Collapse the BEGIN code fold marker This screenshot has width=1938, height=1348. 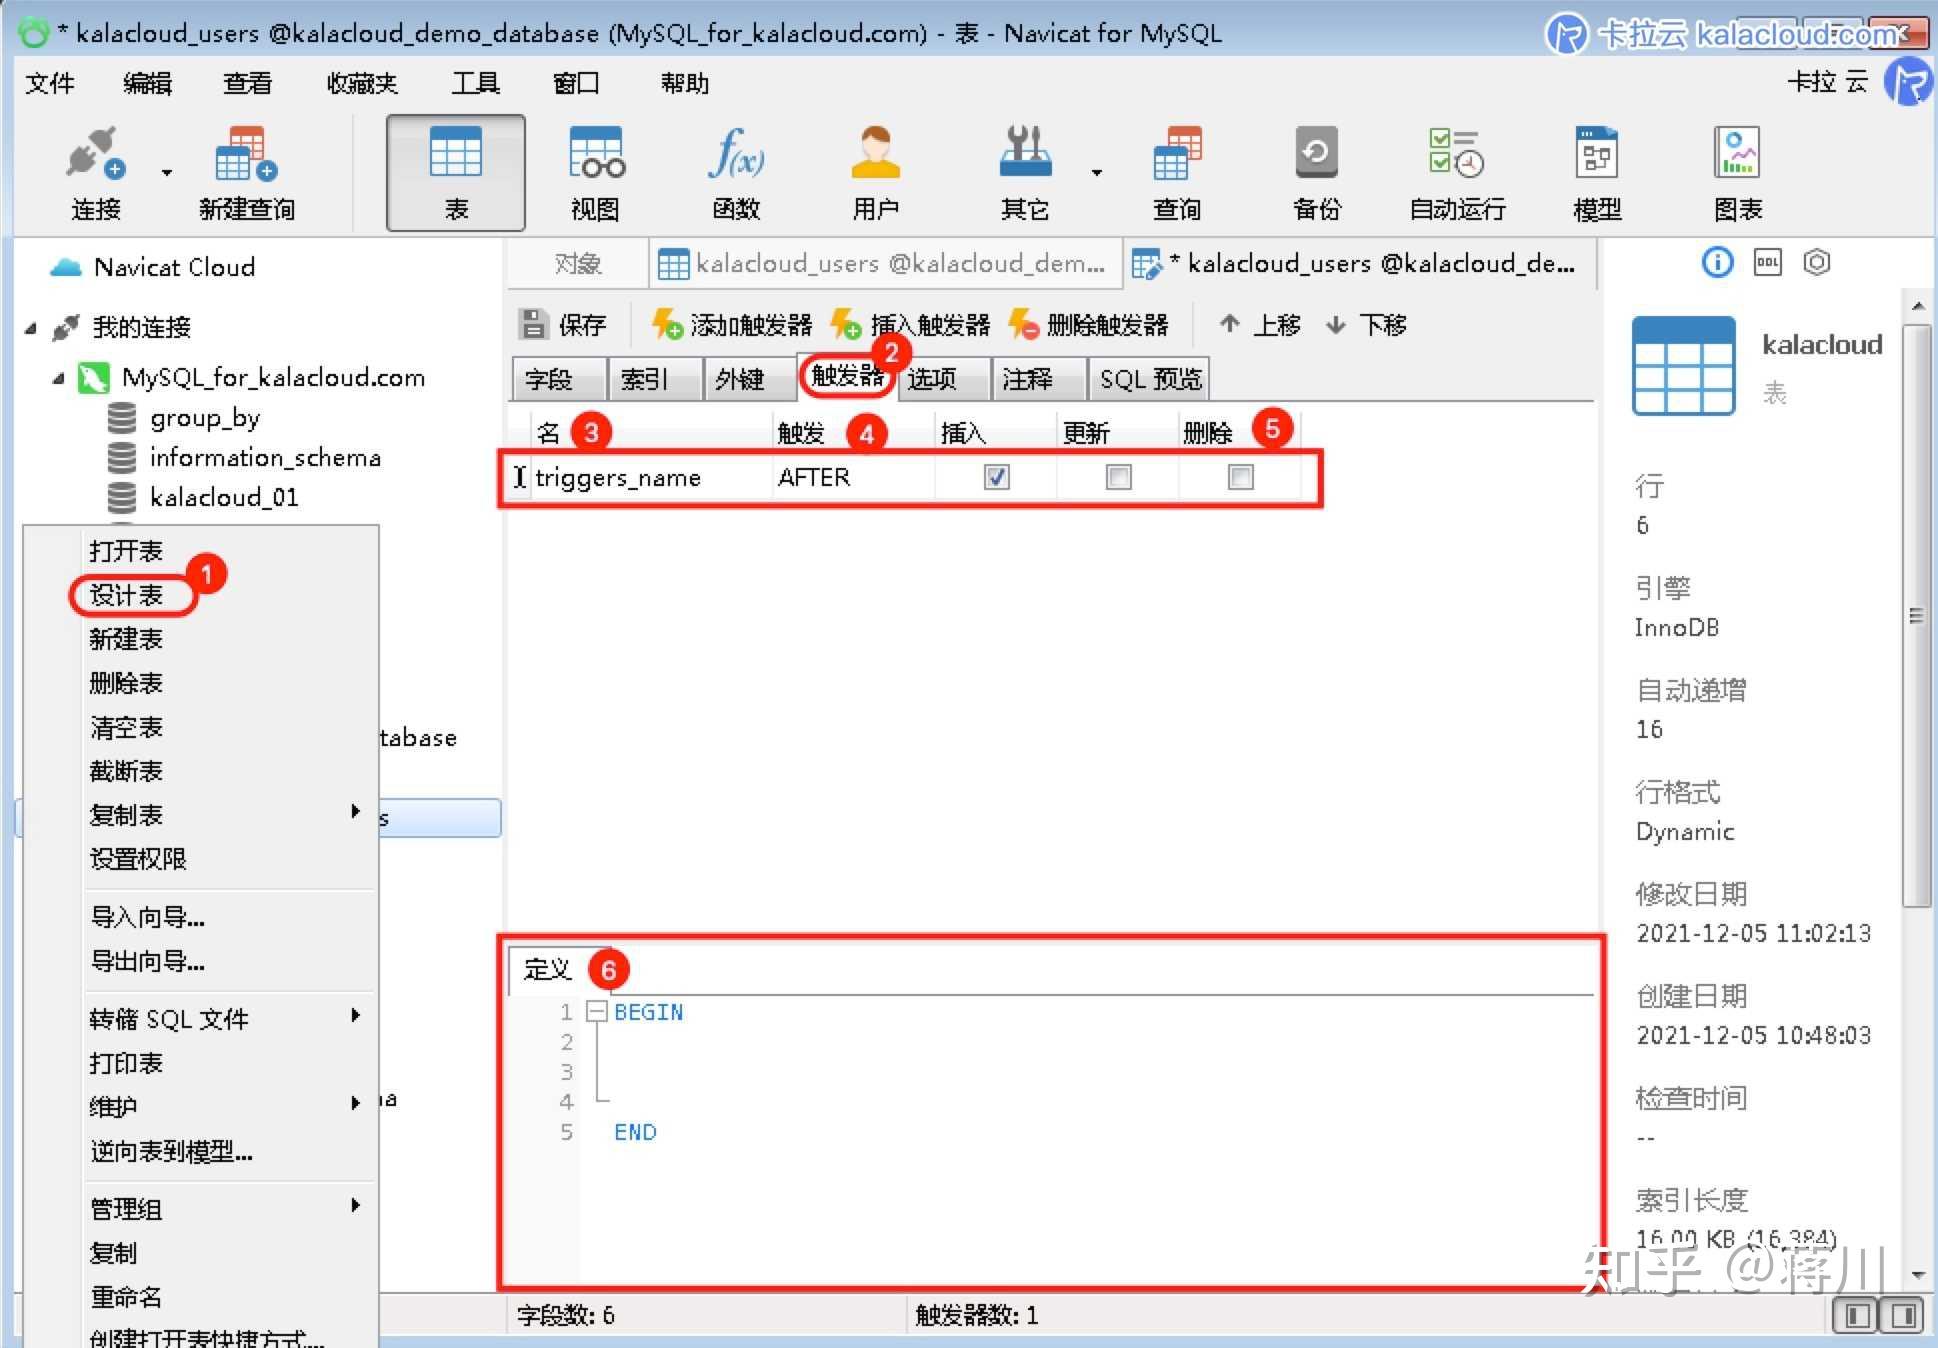pos(597,1011)
